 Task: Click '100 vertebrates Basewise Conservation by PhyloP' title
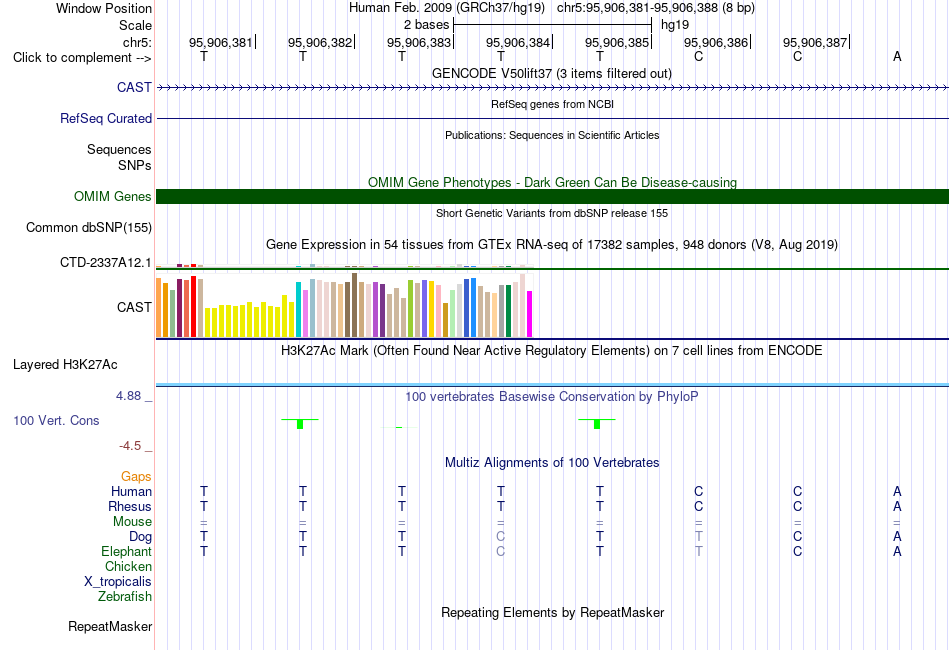pyautogui.click(x=552, y=397)
